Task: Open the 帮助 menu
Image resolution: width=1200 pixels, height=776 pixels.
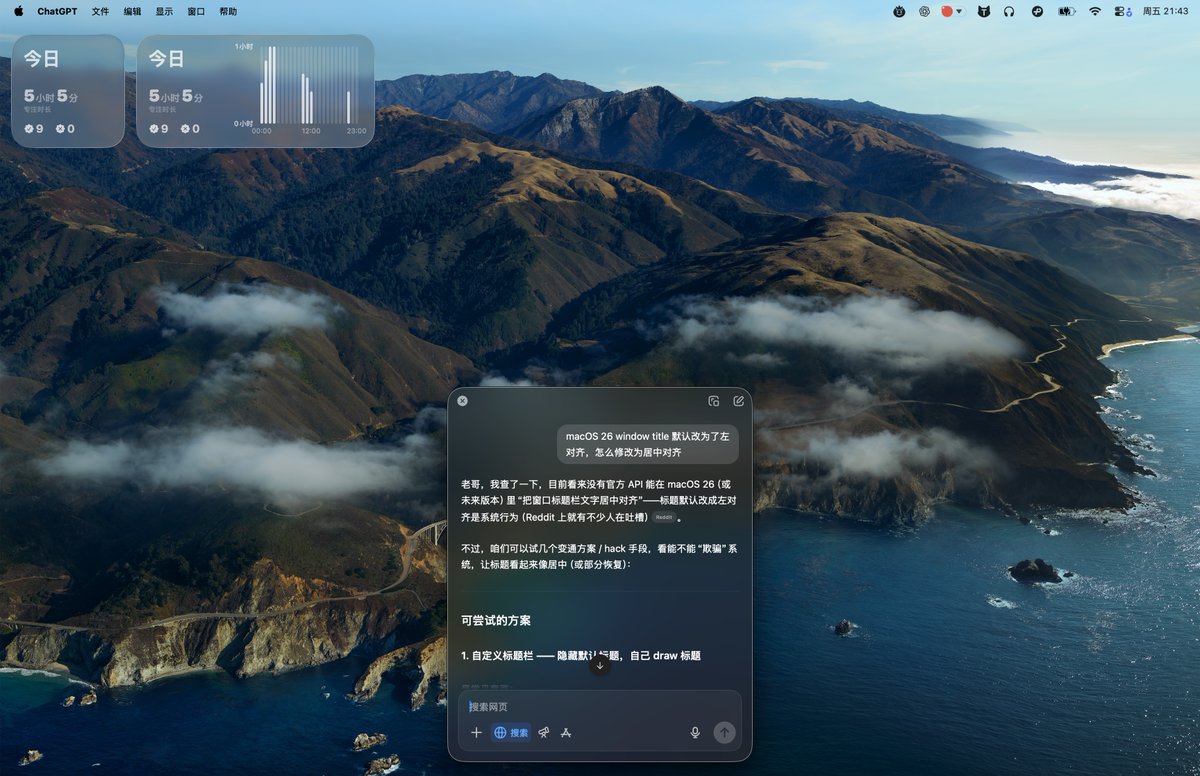Action: pos(227,12)
